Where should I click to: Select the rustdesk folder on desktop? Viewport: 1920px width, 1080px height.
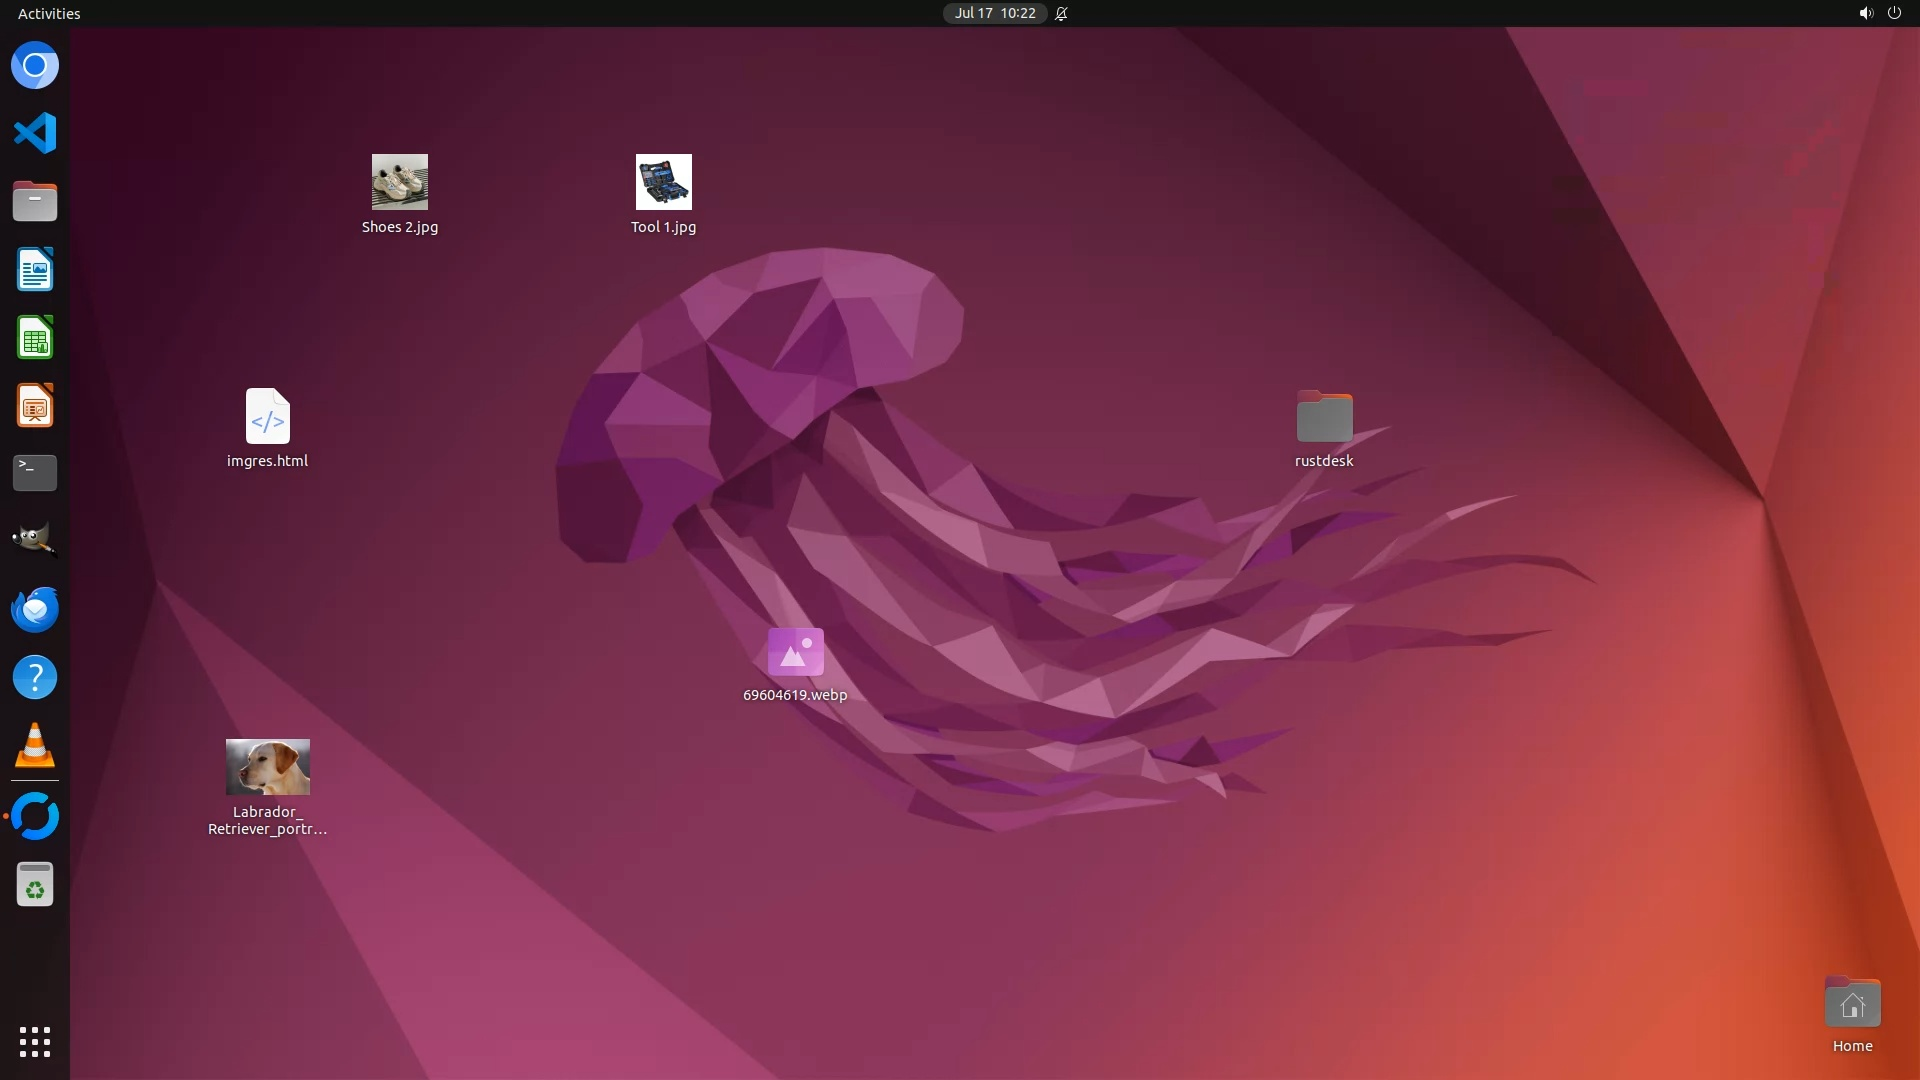click(x=1324, y=417)
